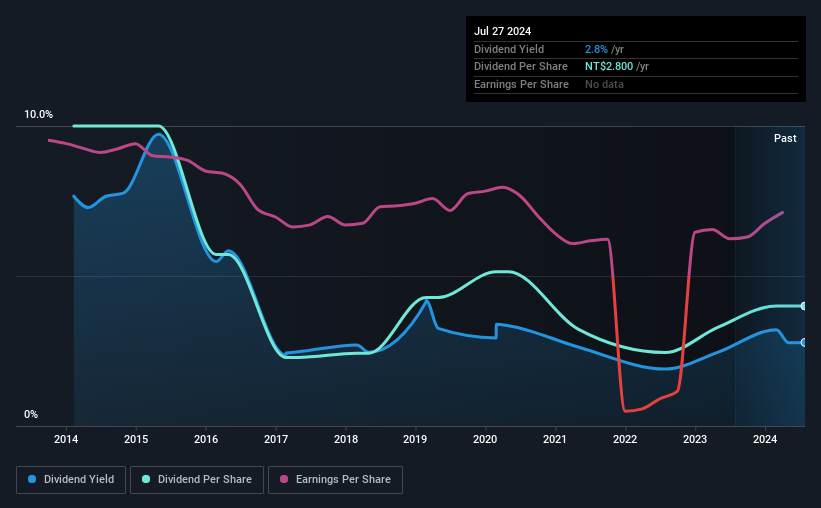Click the Jul 27 2024 tooltip date

(503, 31)
